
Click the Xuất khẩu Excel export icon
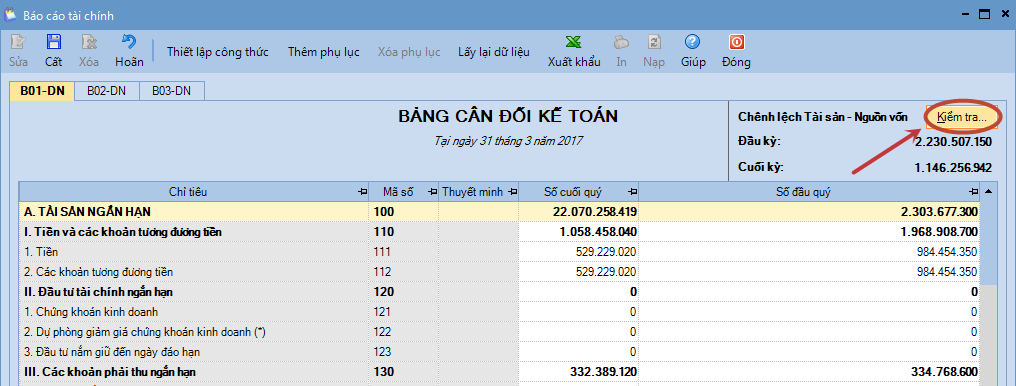click(573, 43)
